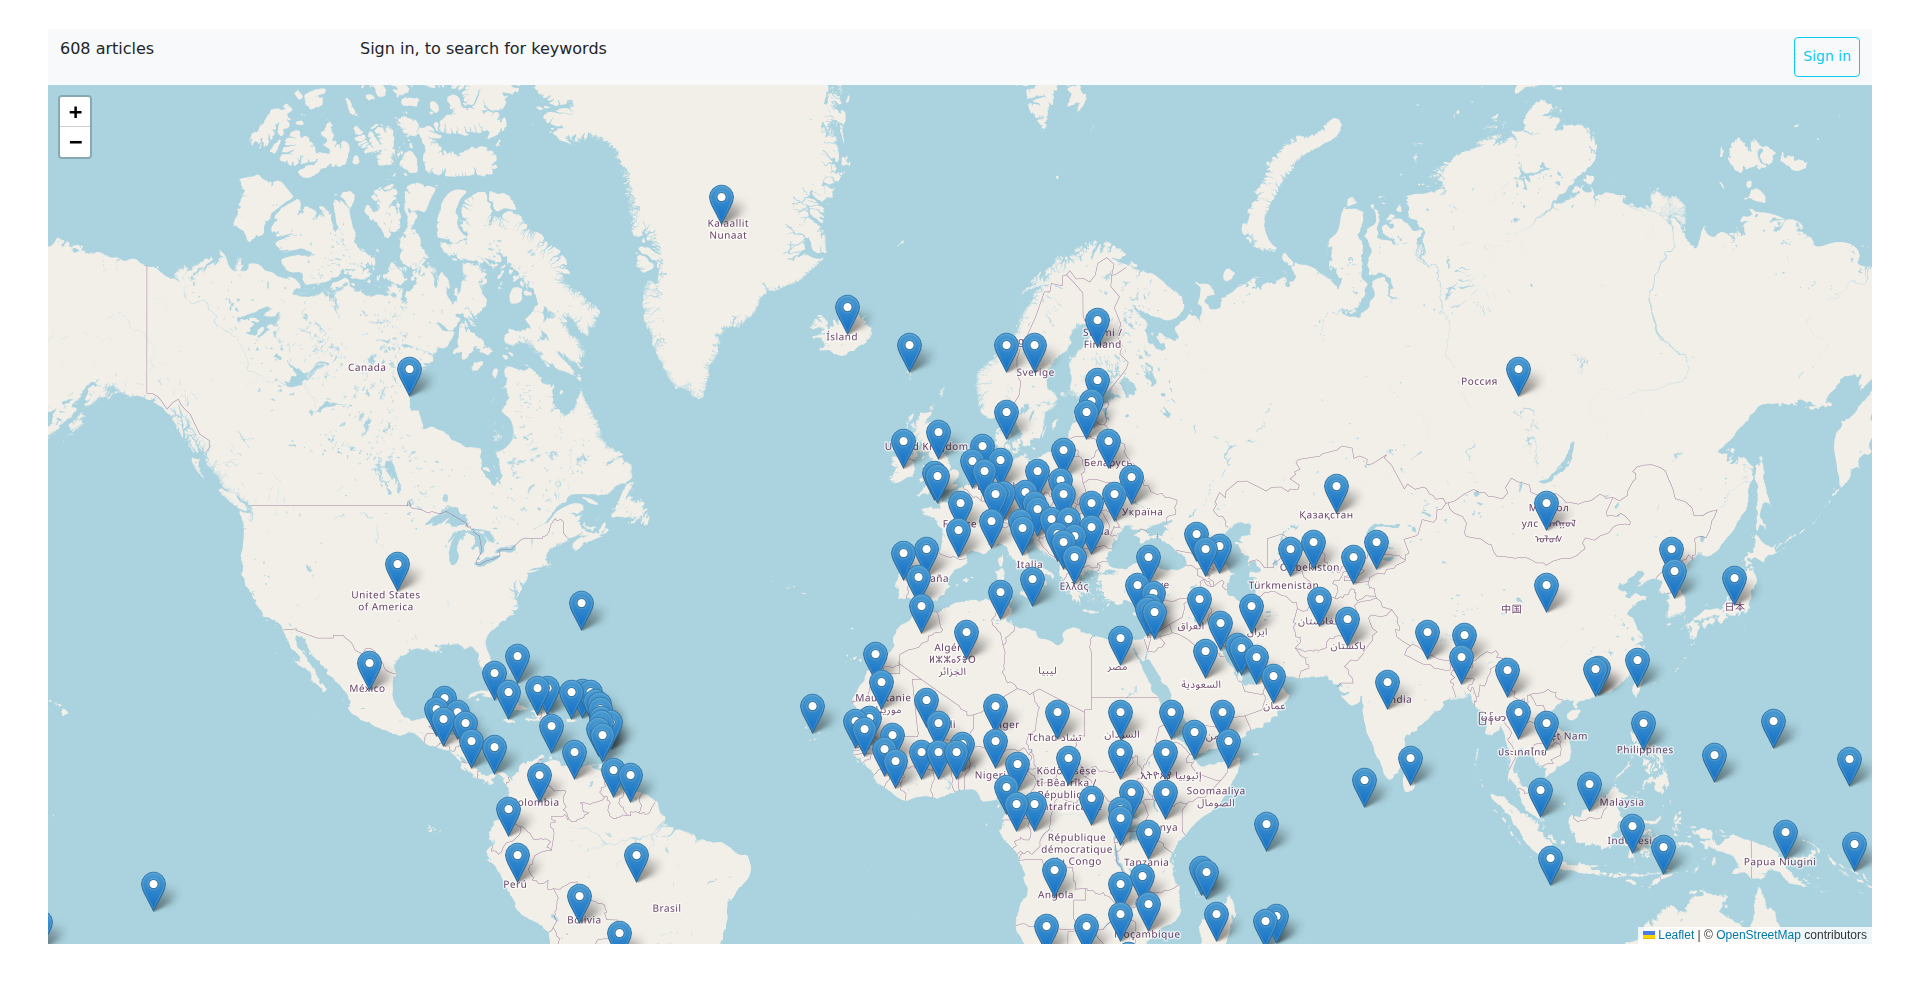Click the marker over Canadá
The image size is (1920, 993).
[x=408, y=371]
